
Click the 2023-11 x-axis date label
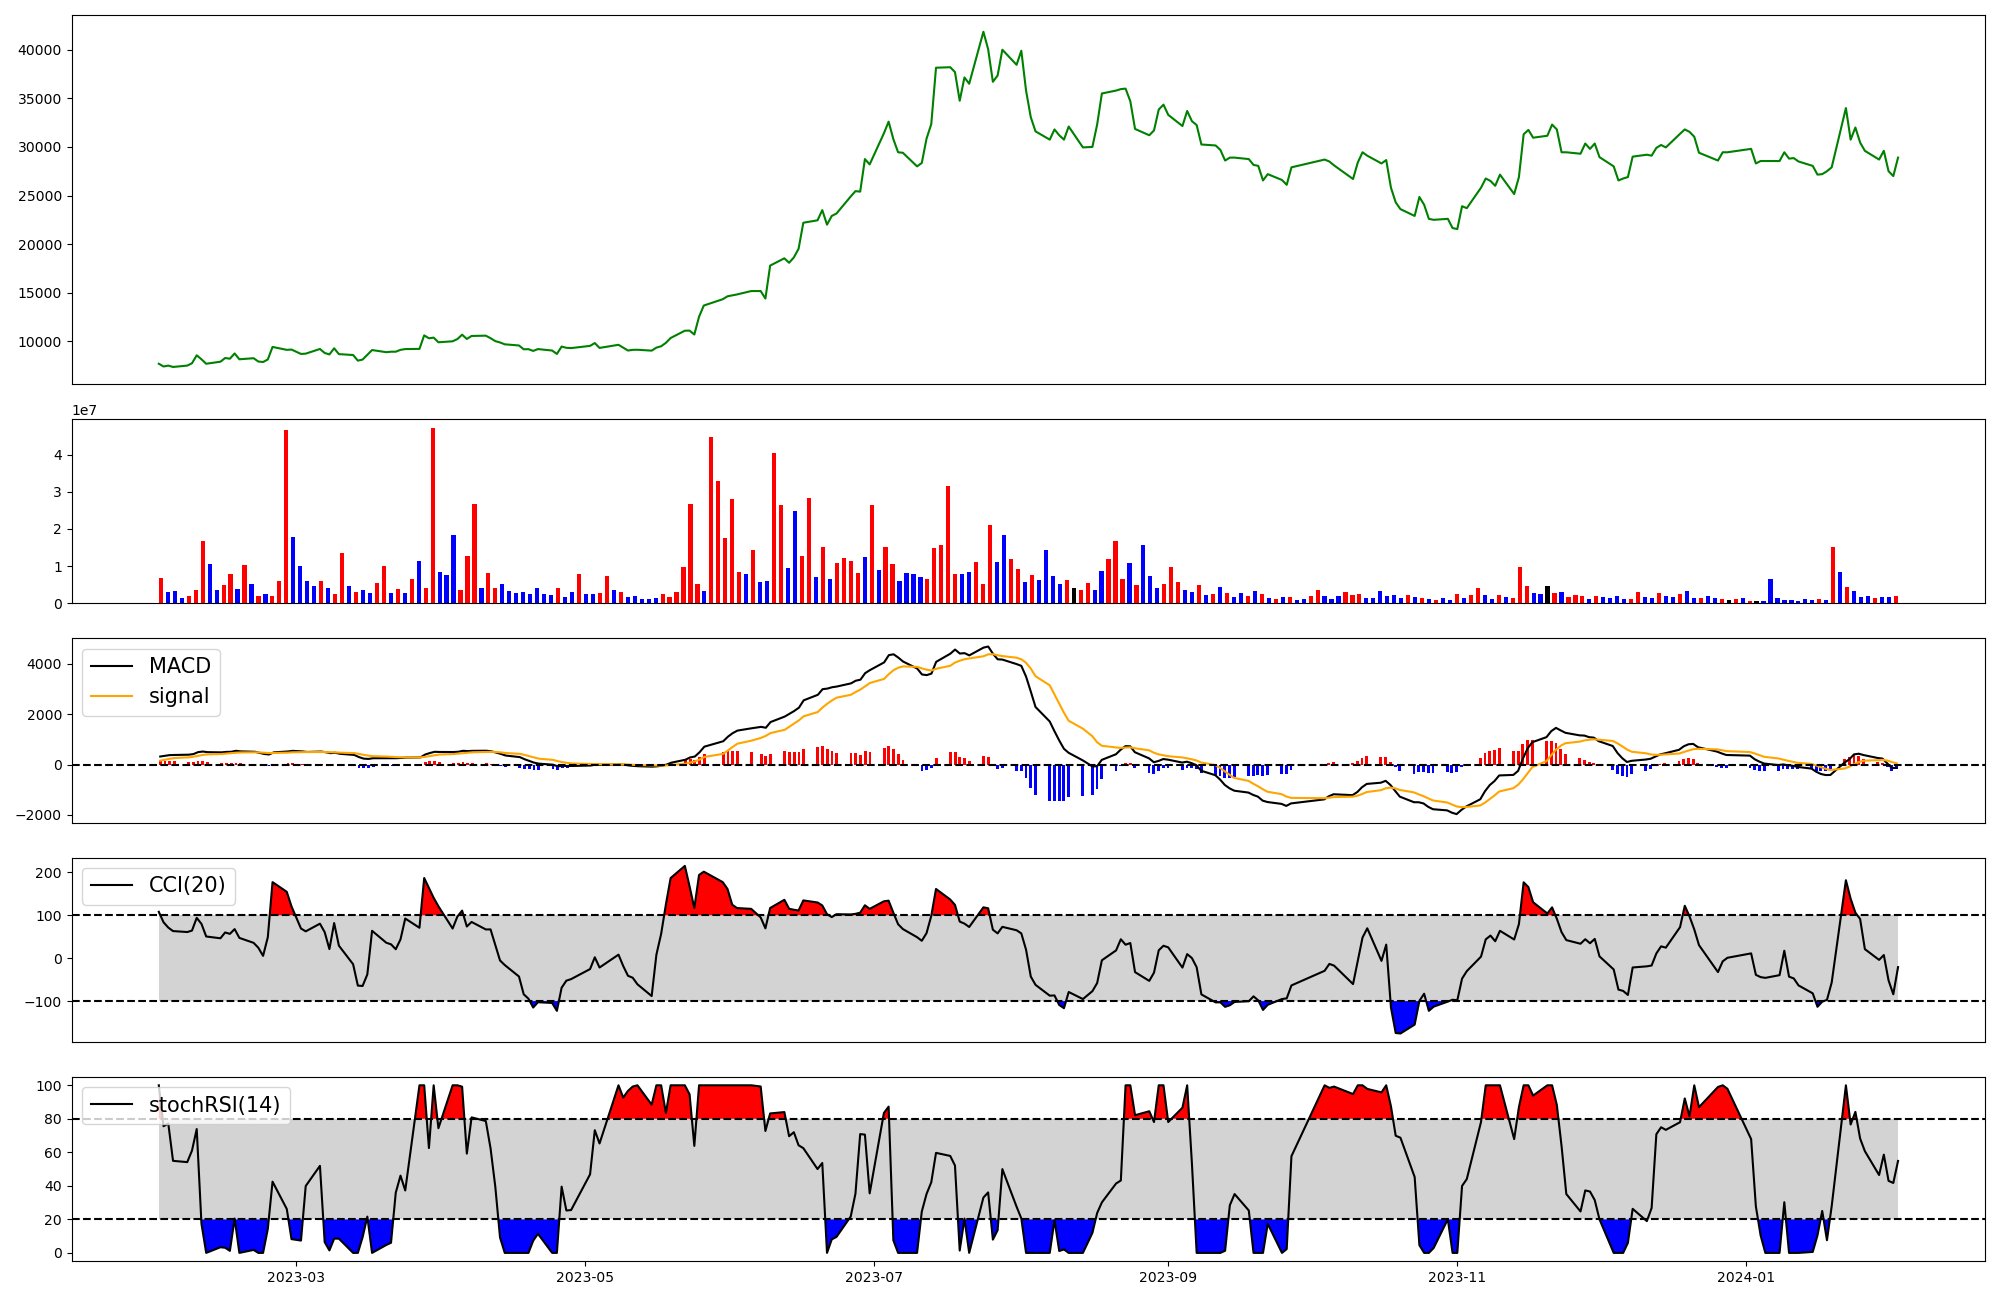(x=1457, y=1277)
